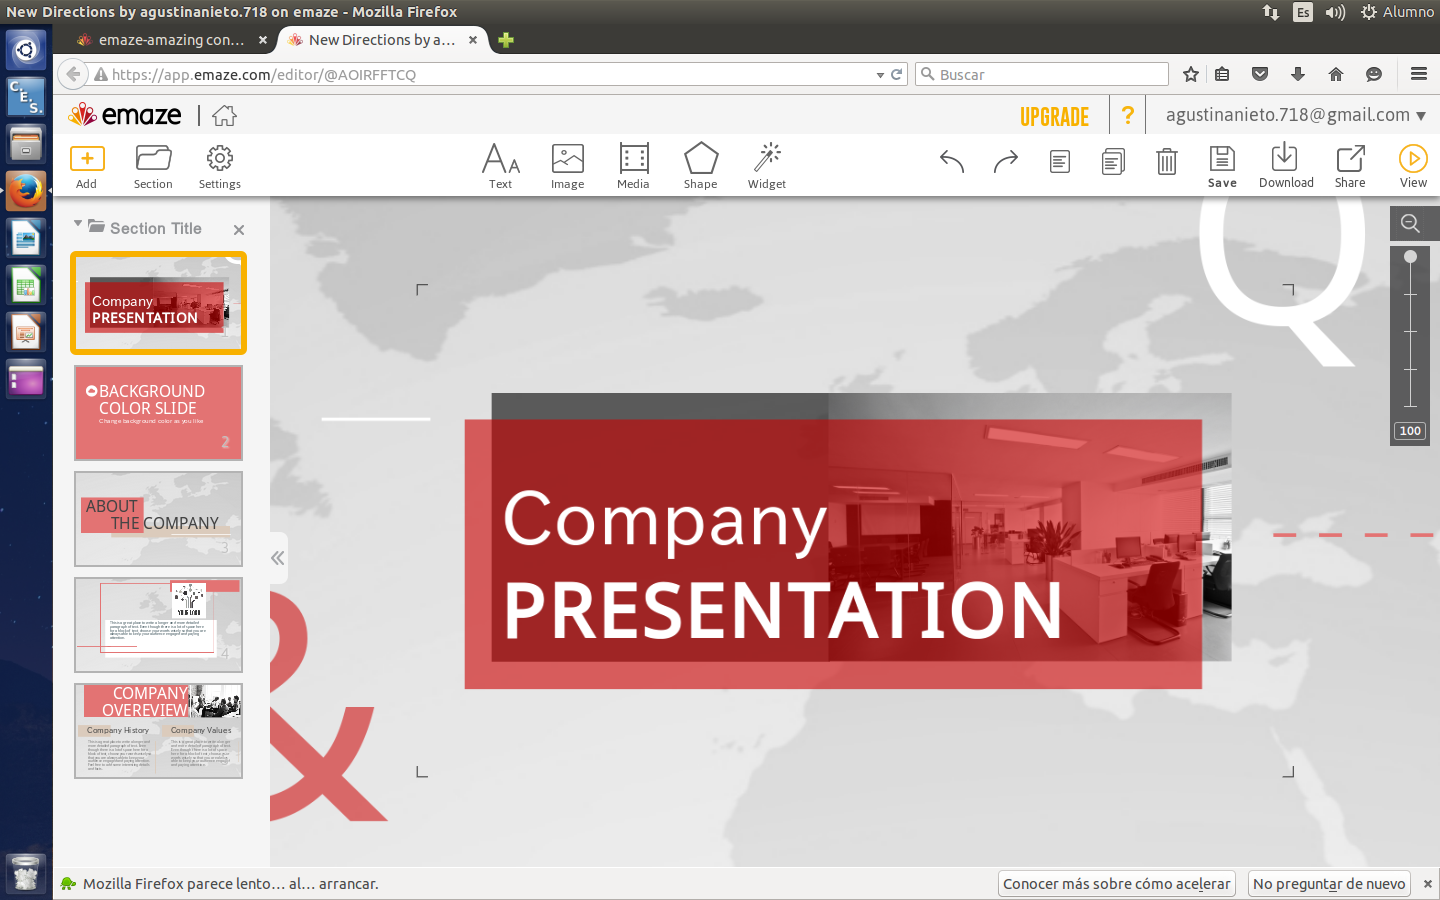Close the emaze-amazing tab

click(x=263, y=40)
